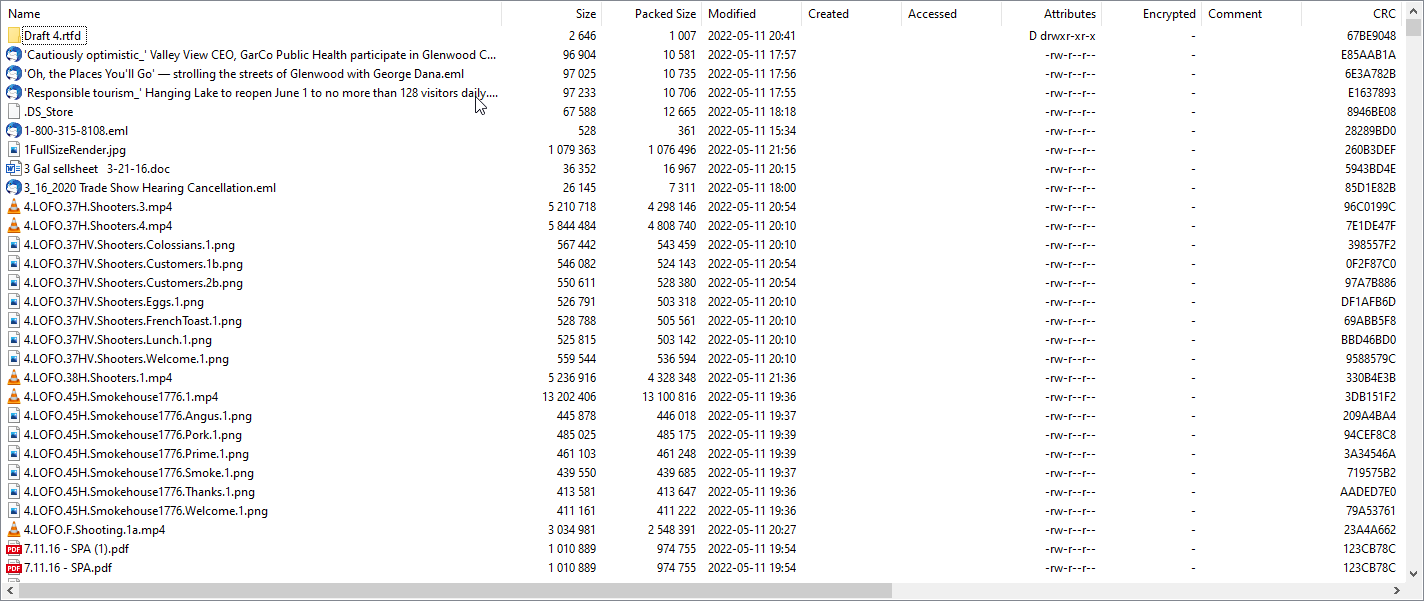The image size is (1424, 601).
Task: Click the PNG icon for 4.LOFO.37HV.Shooters.Eggs.1.png
Action: [14, 302]
